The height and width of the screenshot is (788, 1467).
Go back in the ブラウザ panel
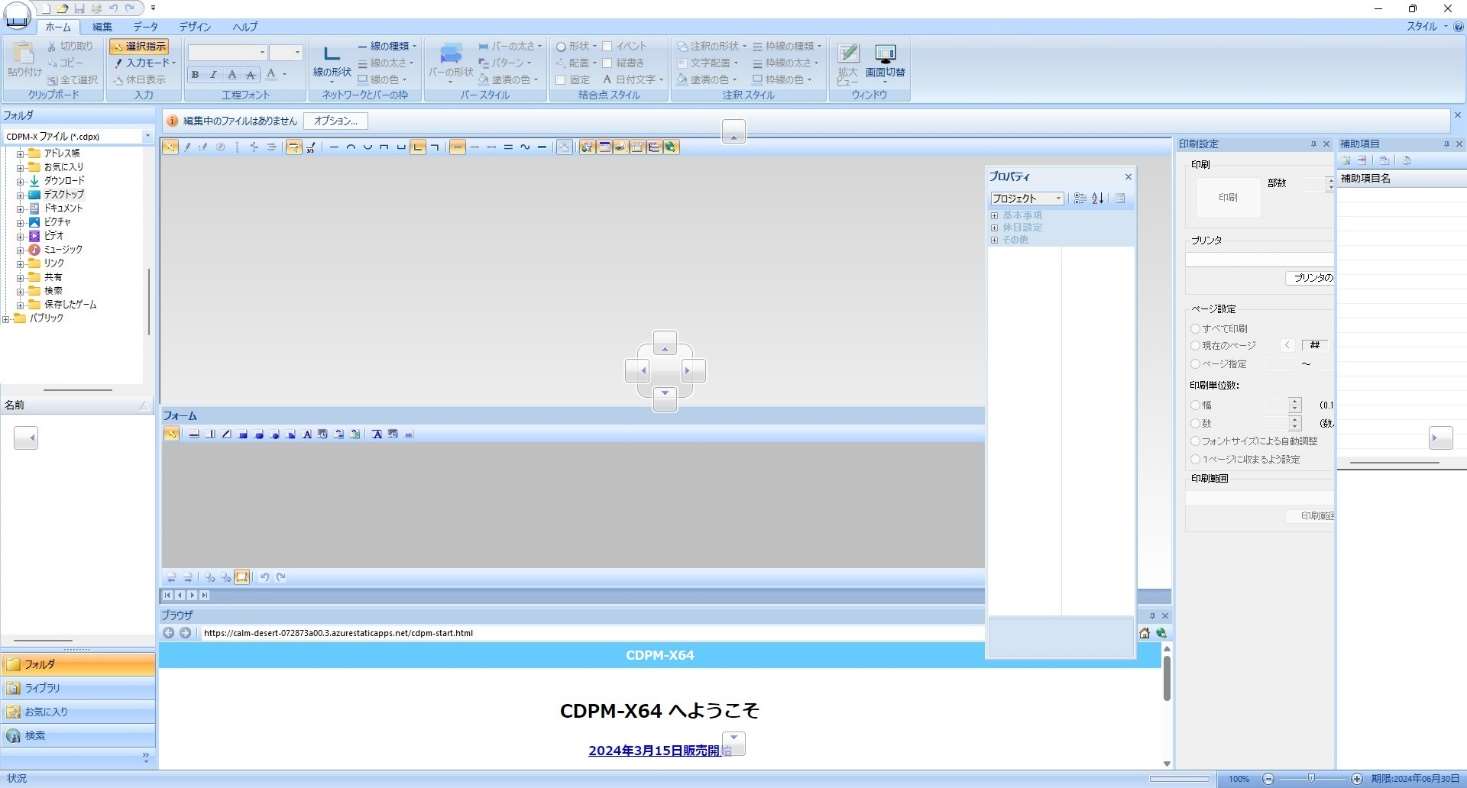coord(169,633)
